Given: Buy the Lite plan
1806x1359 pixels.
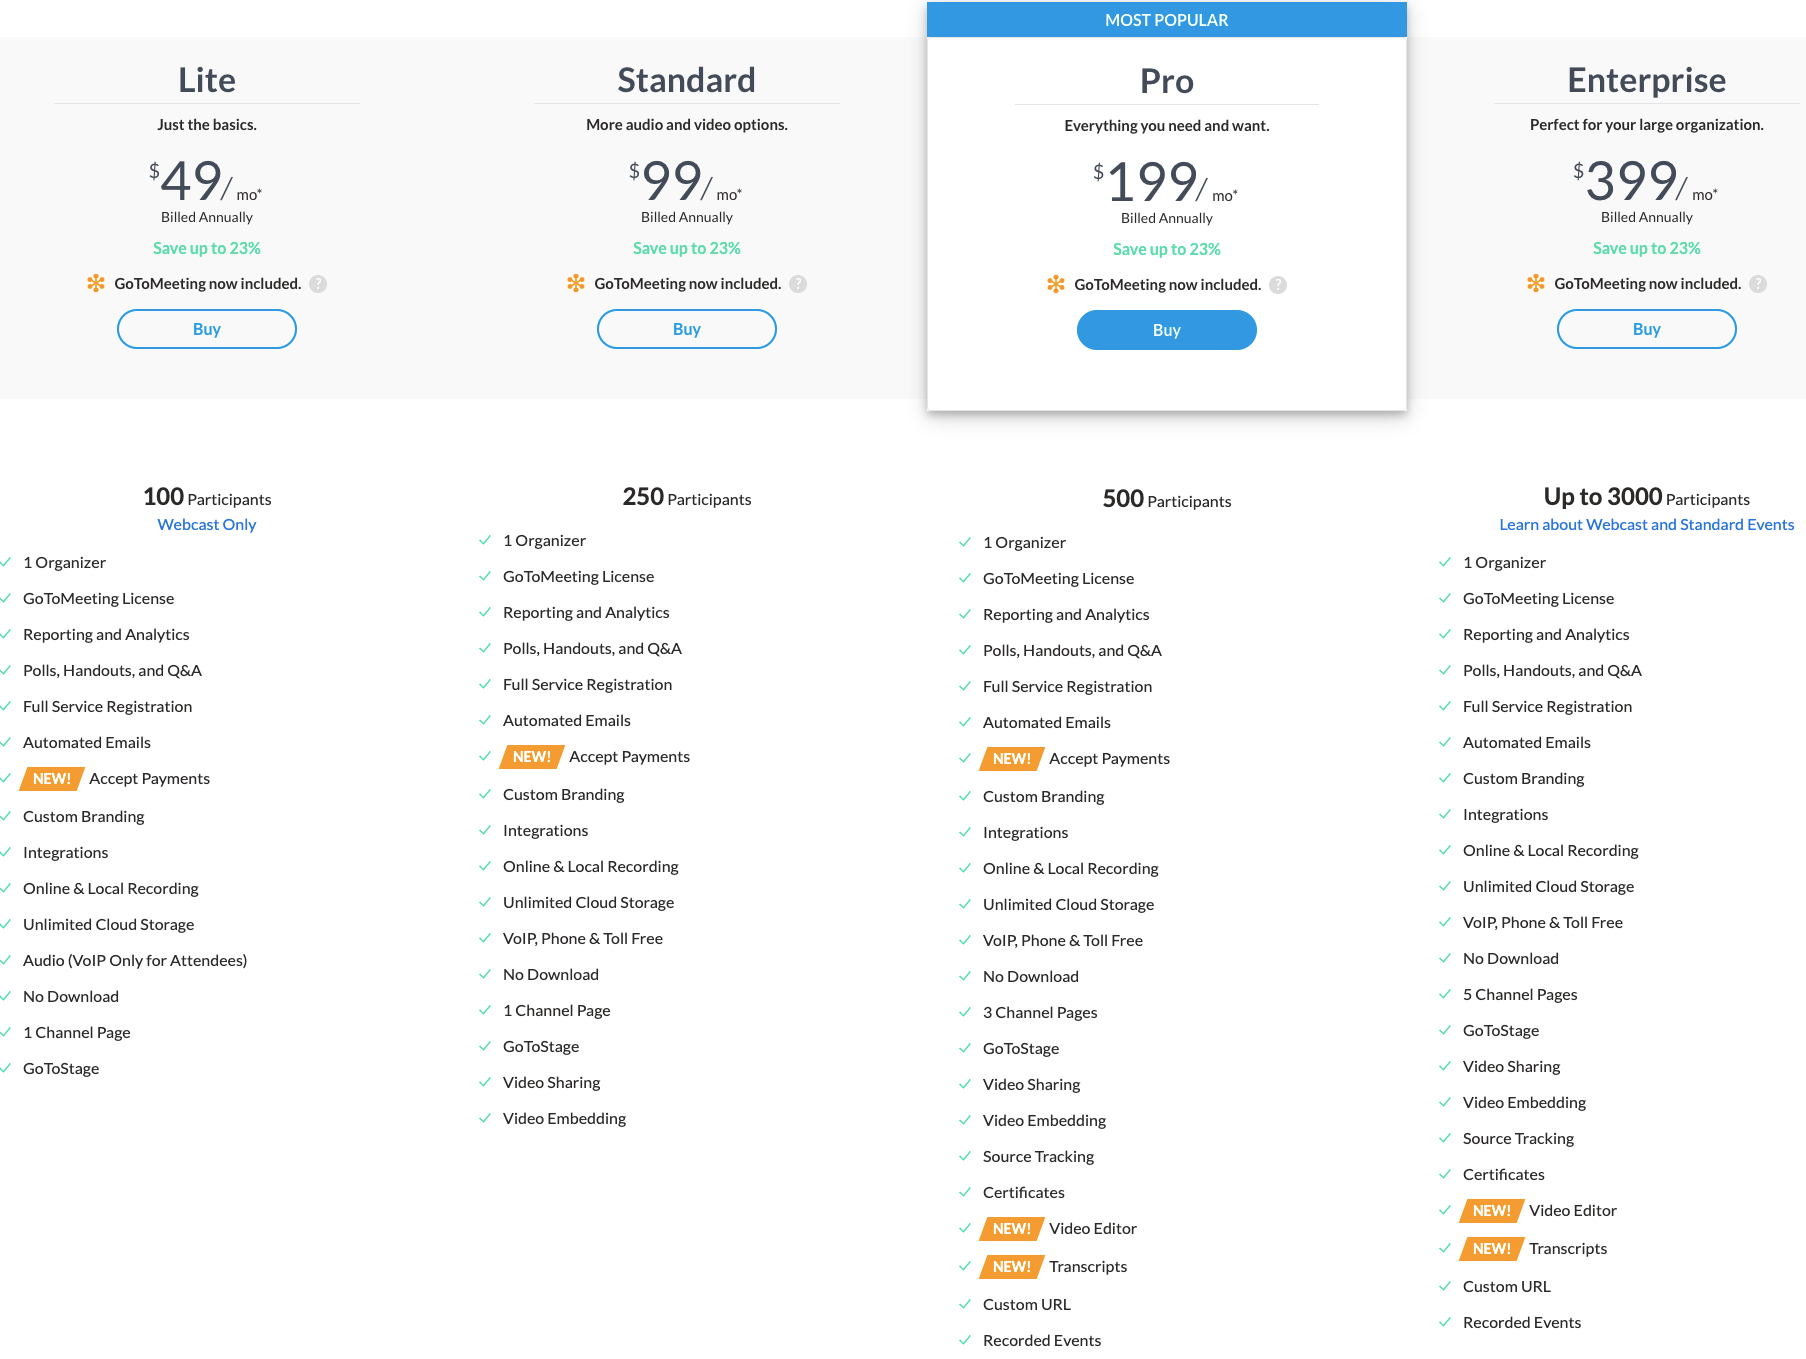Looking at the screenshot, I should click(x=207, y=329).
